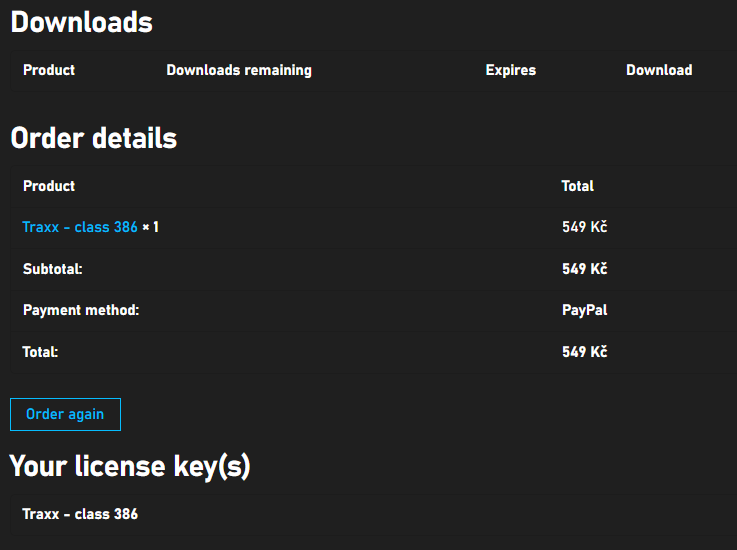The height and width of the screenshot is (550, 737).
Task: Click Traxx - class 386 in license keys table
Action: coord(80,514)
